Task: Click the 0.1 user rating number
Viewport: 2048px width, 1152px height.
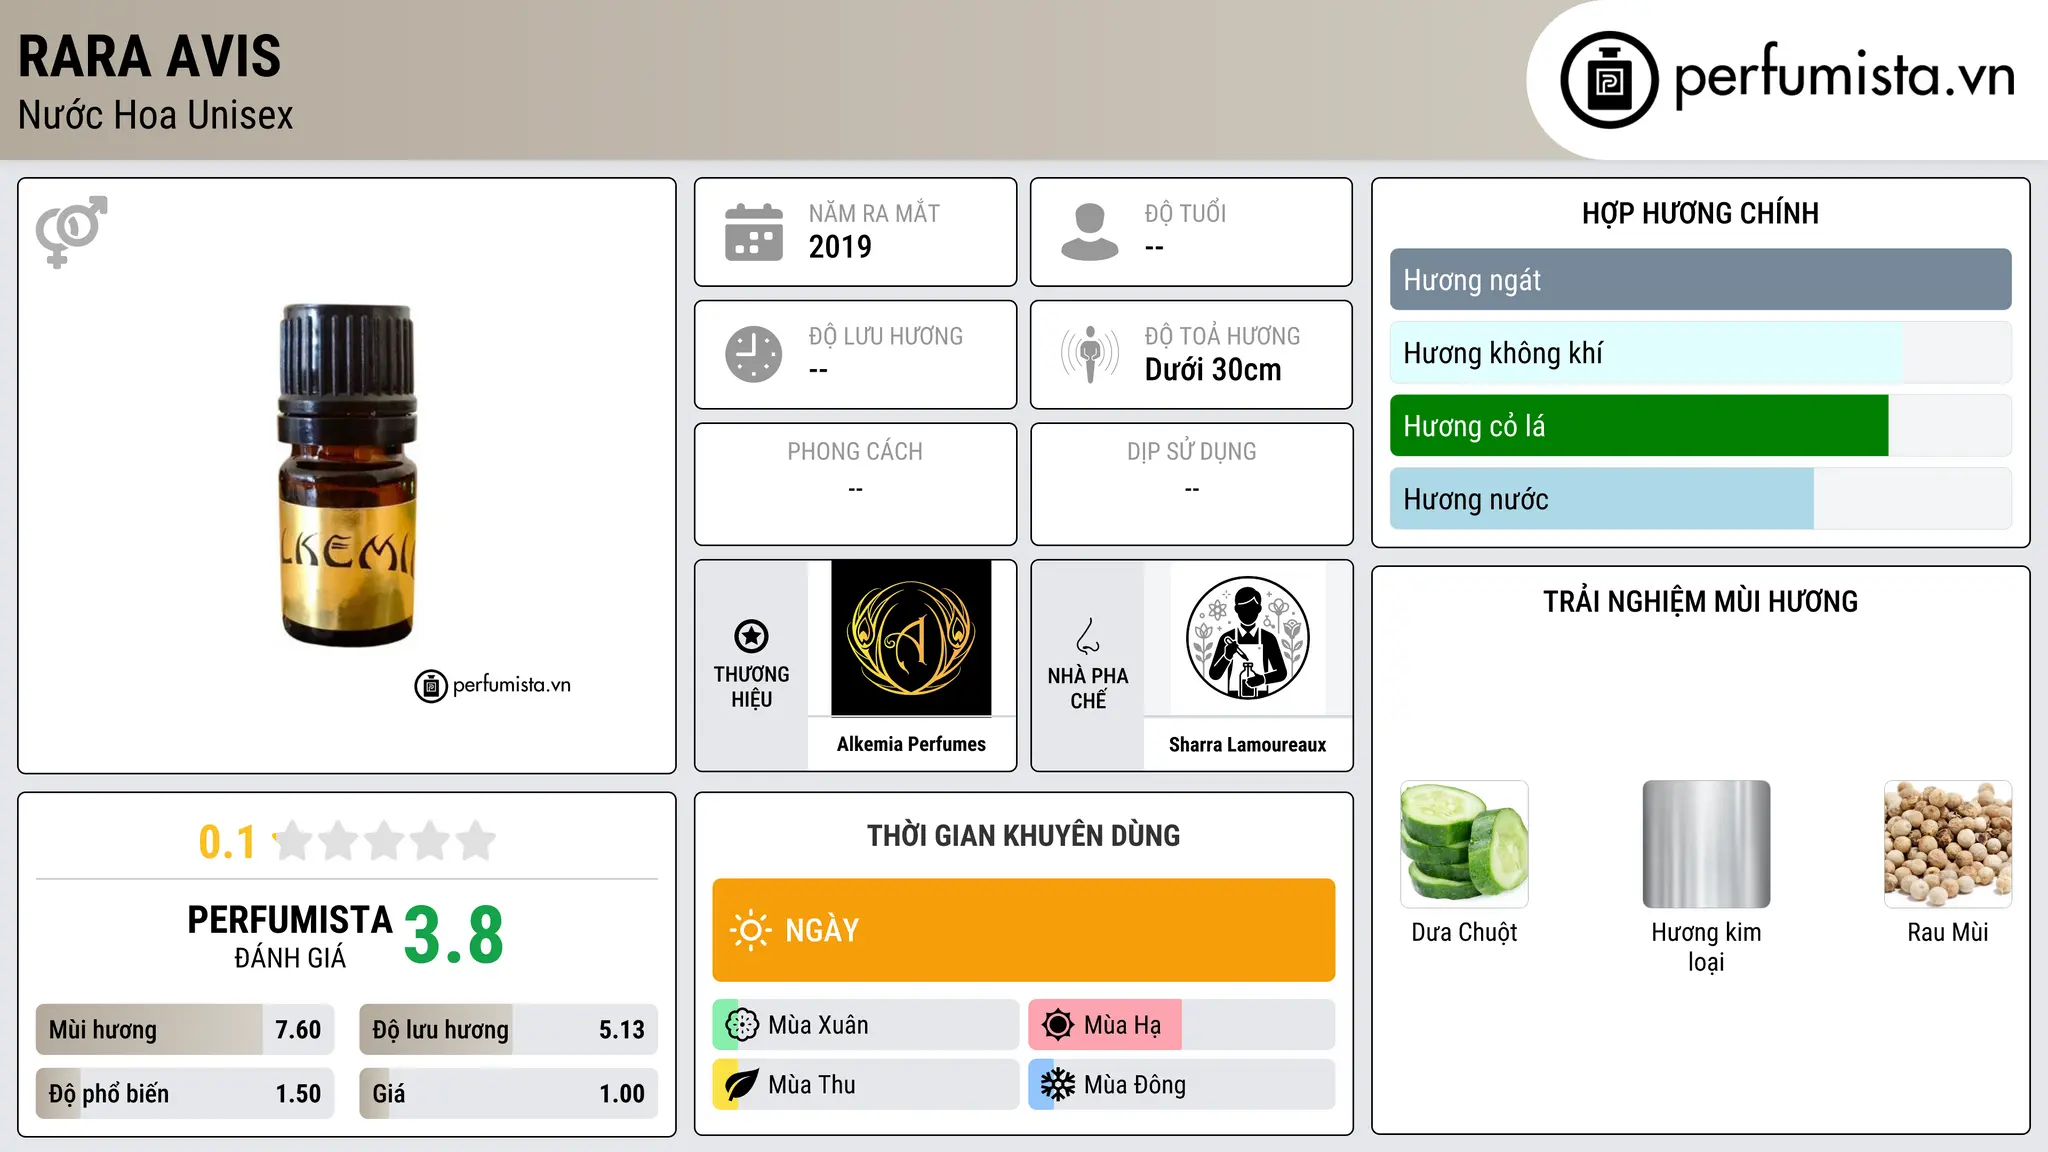Action: 227,842
